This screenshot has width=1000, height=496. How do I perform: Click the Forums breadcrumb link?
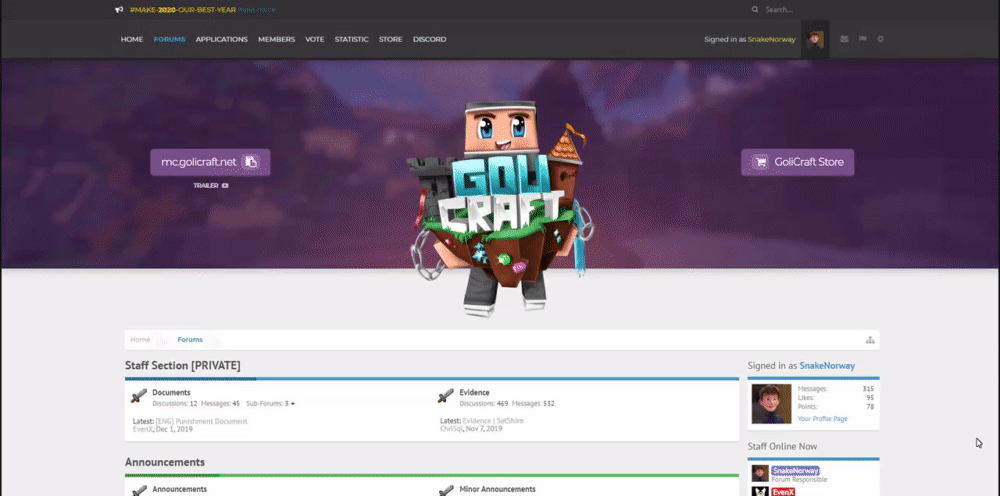click(x=190, y=340)
